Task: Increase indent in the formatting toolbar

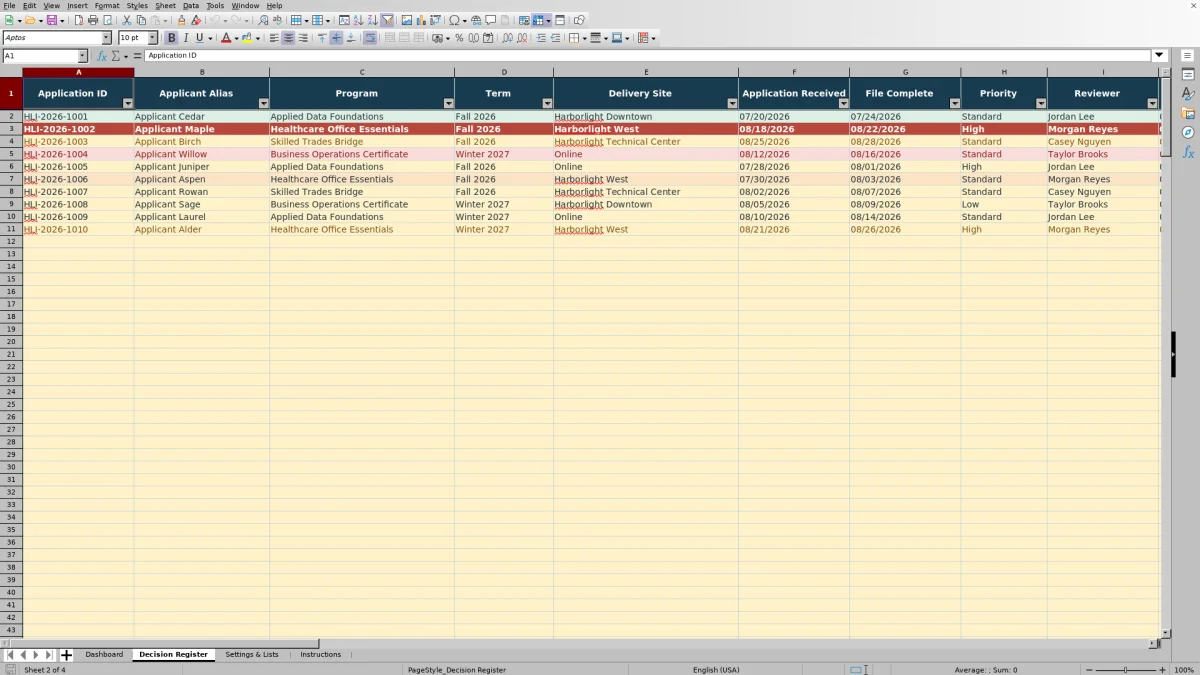Action: (x=541, y=38)
